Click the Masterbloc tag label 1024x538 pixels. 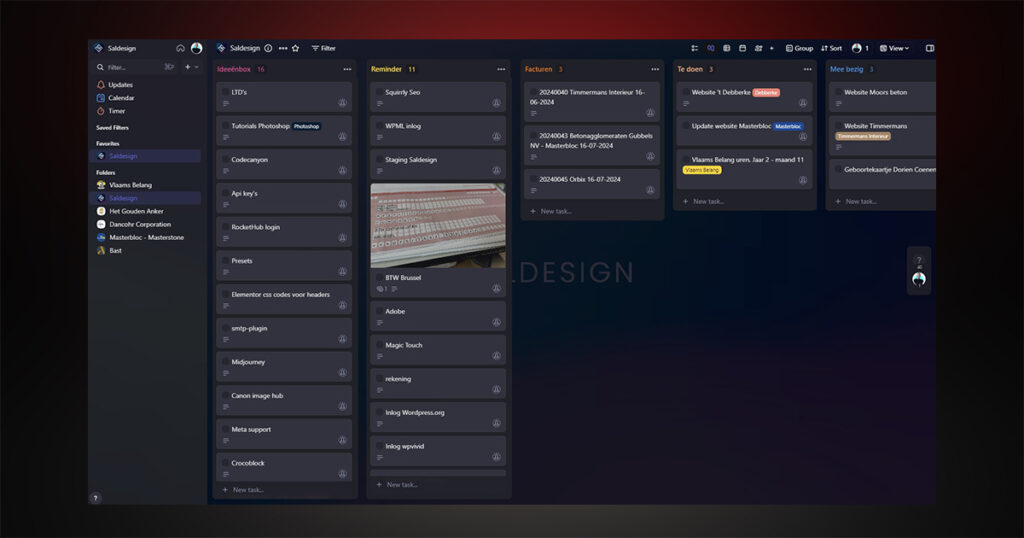pos(788,127)
